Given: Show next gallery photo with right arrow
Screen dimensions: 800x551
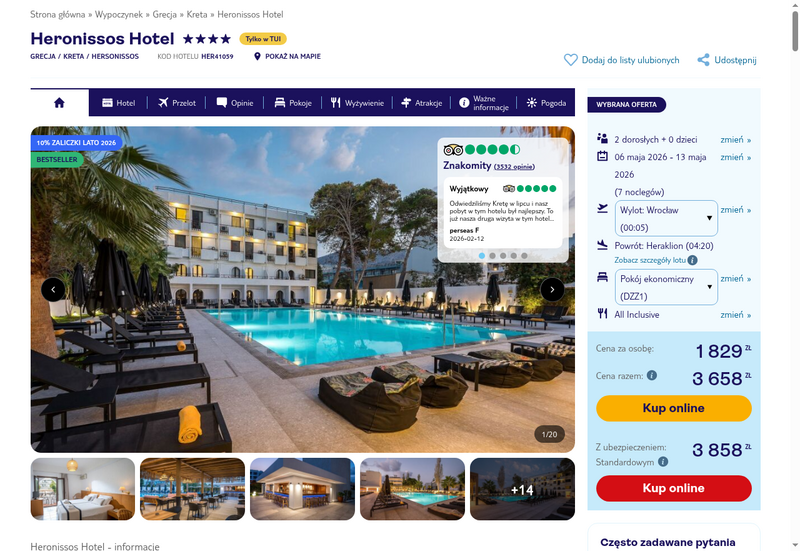Looking at the screenshot, I should click(552, 290).
